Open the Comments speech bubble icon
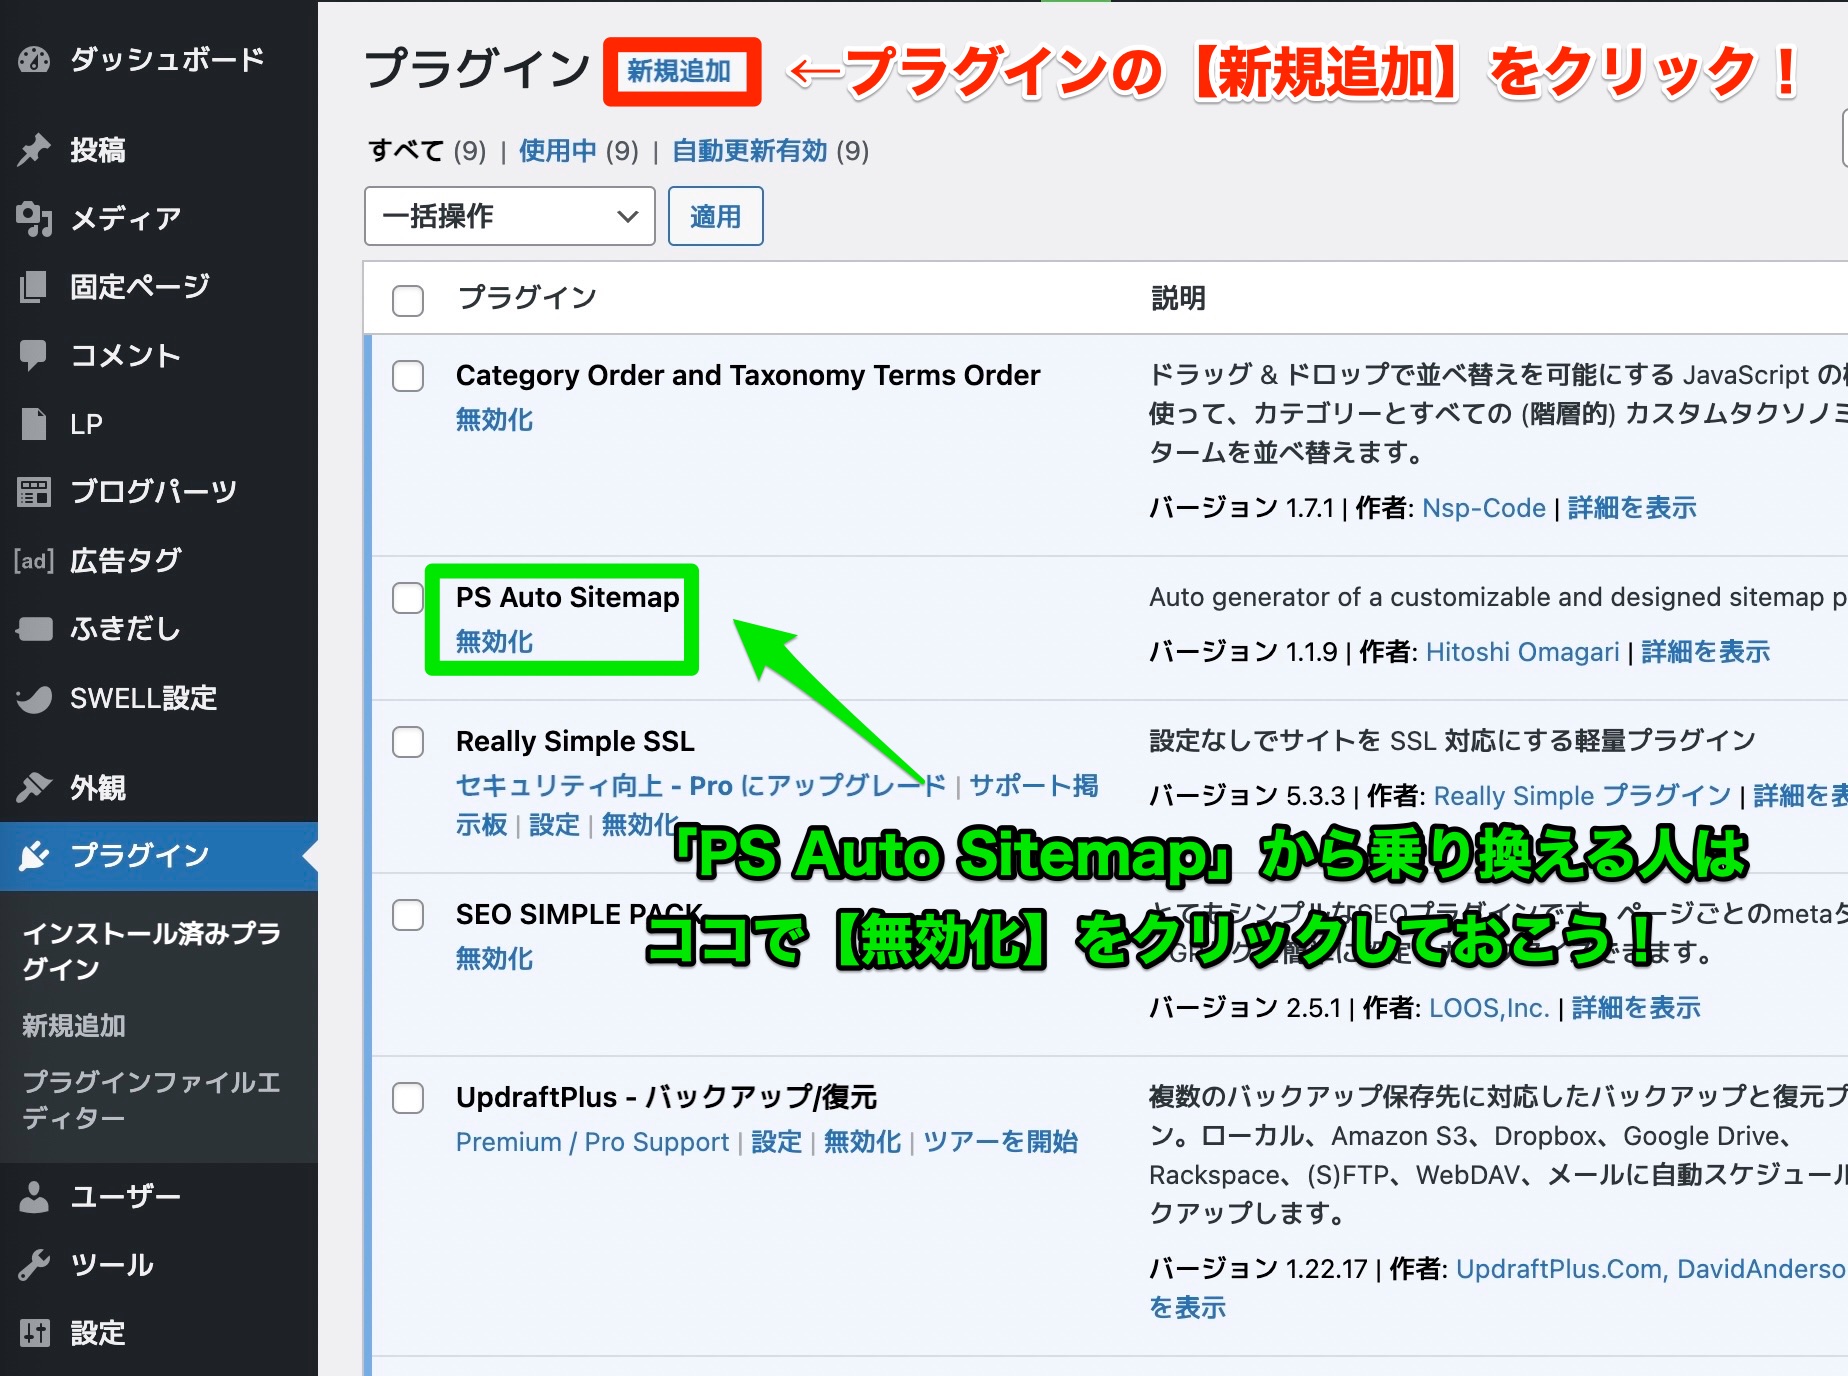Screen dimensions: 1848x1376 34,355
